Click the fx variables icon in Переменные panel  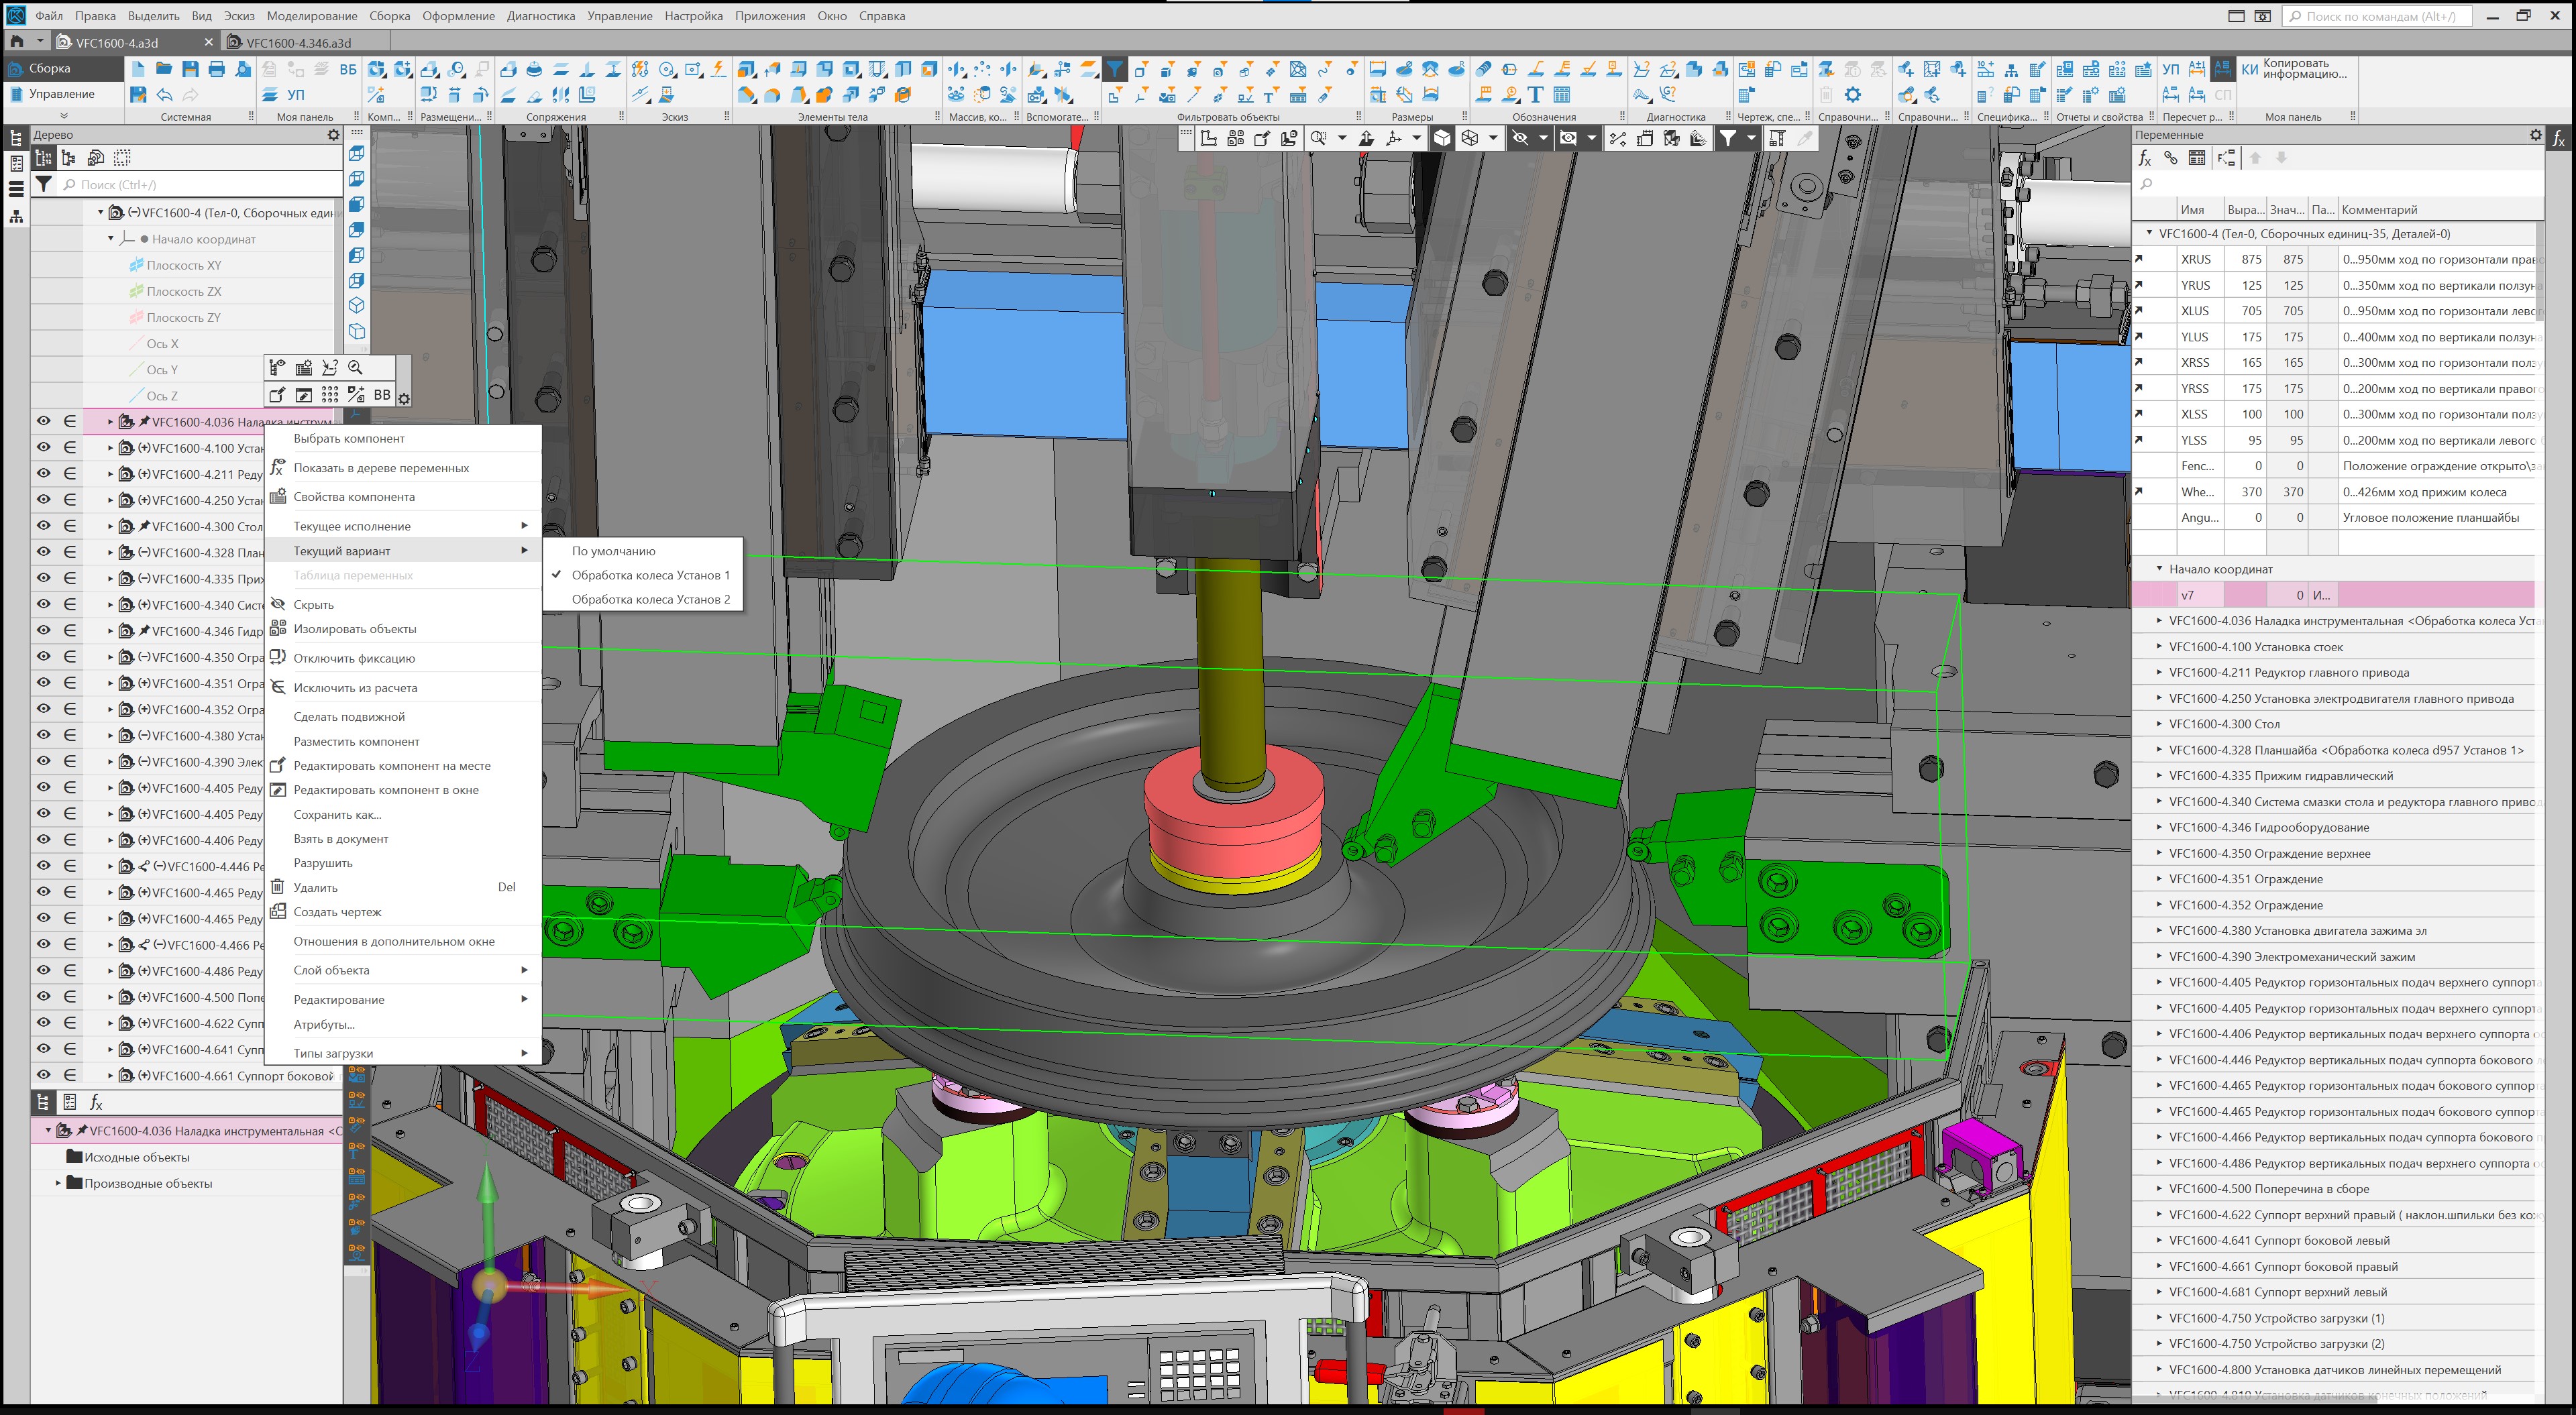2144,158
